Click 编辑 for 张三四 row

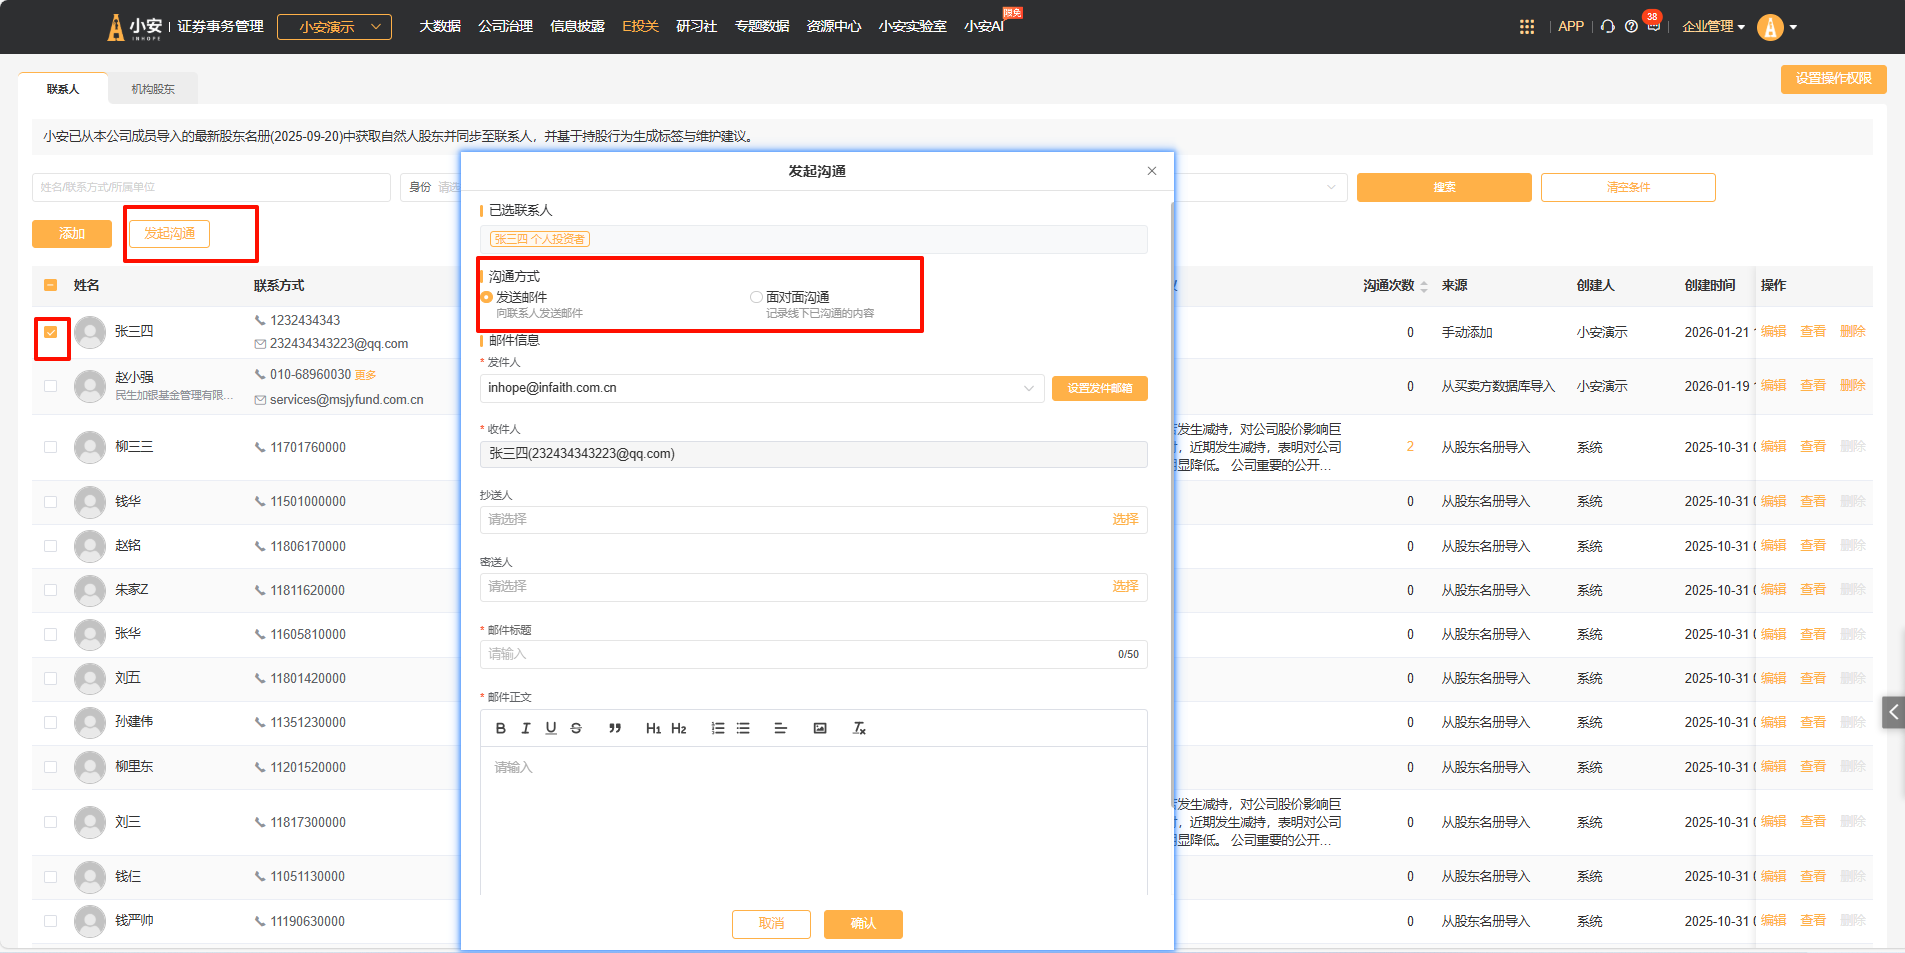[1773, 332]
